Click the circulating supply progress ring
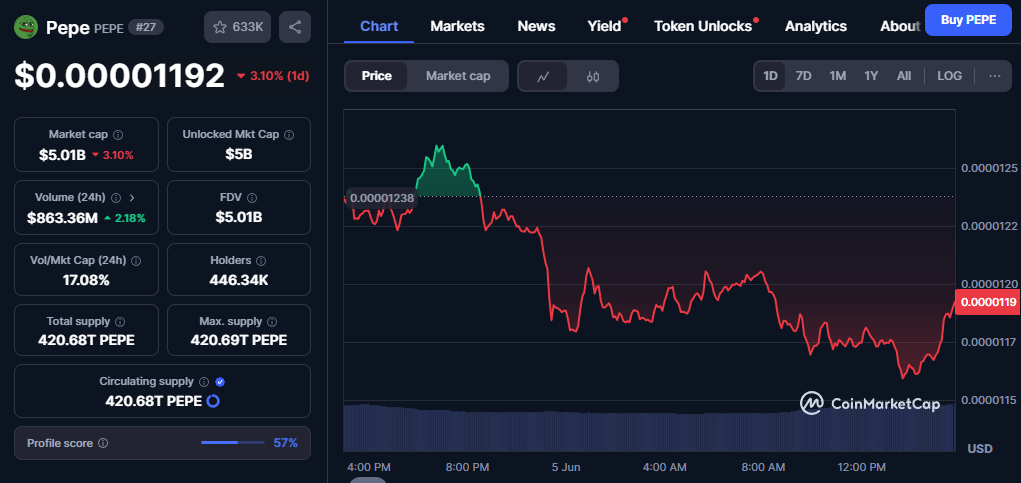This screenshot has height=483, width=1021. pyautogui.click(x=213, y=401)
